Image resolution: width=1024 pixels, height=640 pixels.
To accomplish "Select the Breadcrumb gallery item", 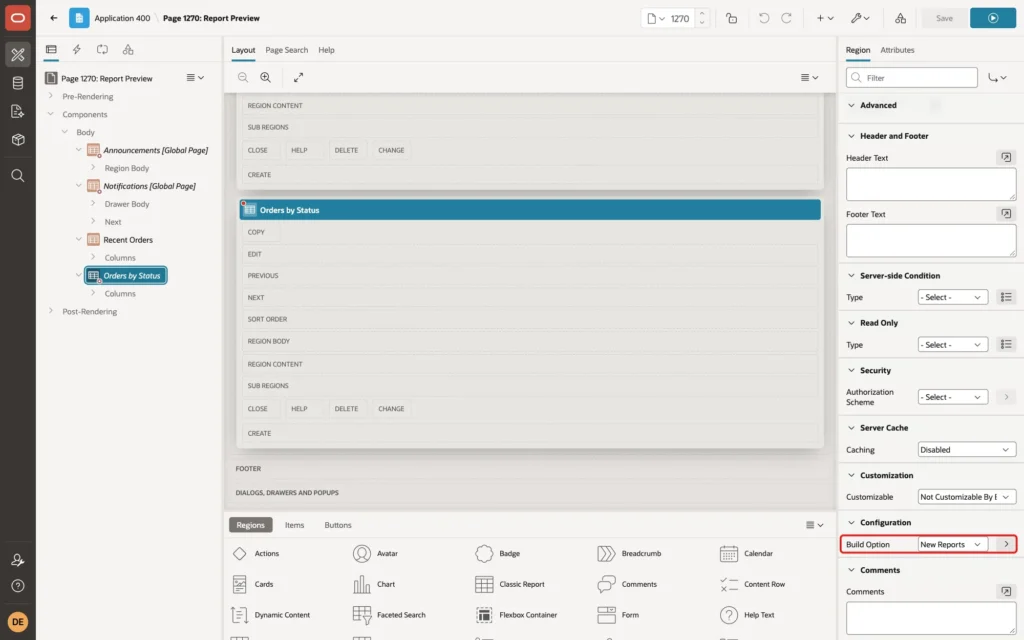I will (629, 553).
